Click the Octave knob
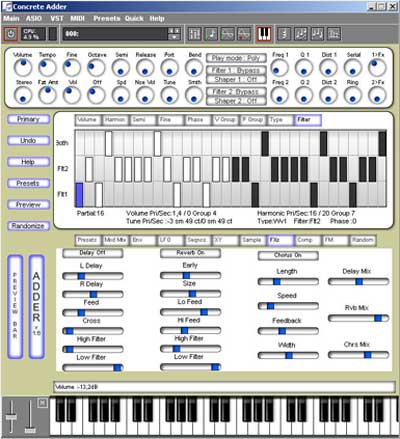Screen dimensions: 400x439 coord(96,68)
